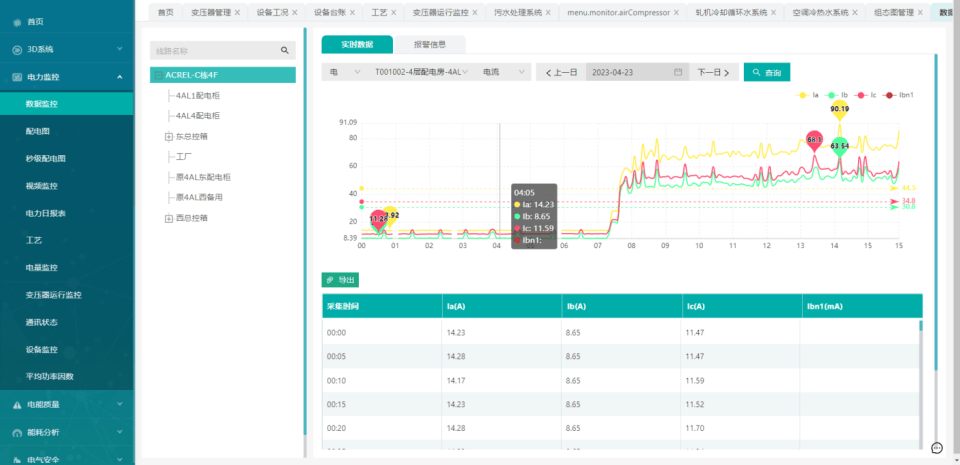
Task: Select 4AL1配电柜 in the tree
Action: 197,95
